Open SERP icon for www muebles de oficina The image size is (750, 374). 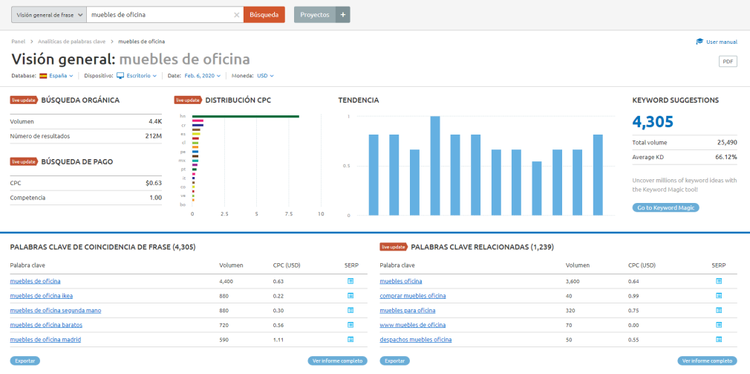(x=718, y=325)
